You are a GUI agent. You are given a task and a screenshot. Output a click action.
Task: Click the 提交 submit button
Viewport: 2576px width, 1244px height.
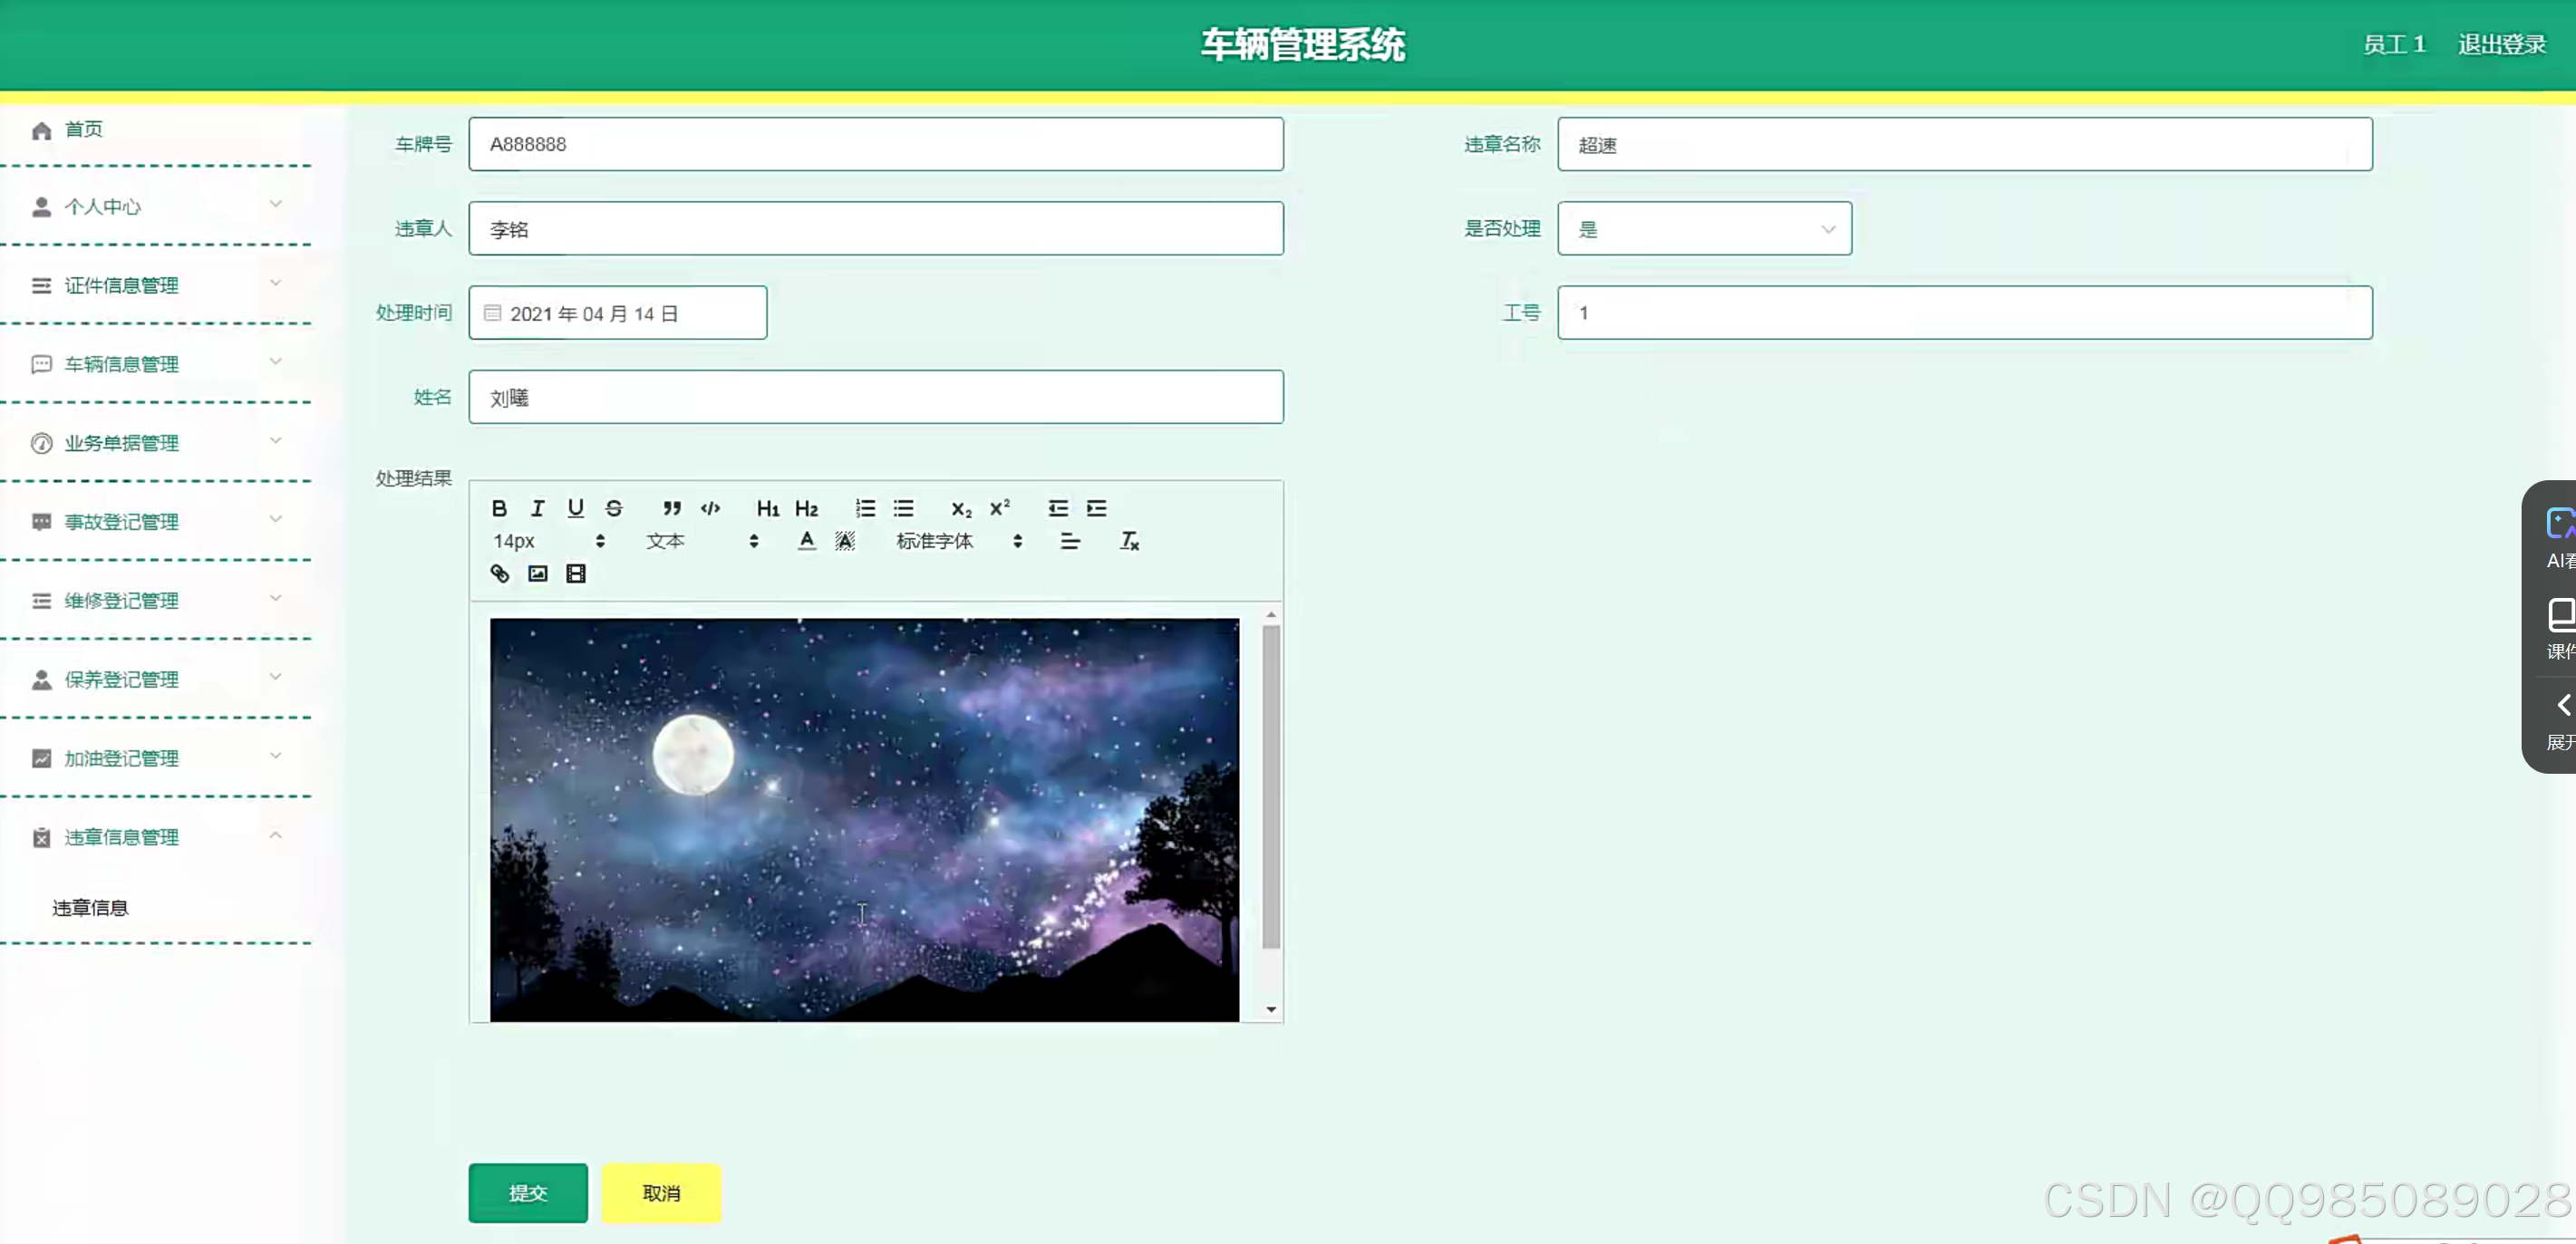pyautogui.click(x=527, y=1192)
